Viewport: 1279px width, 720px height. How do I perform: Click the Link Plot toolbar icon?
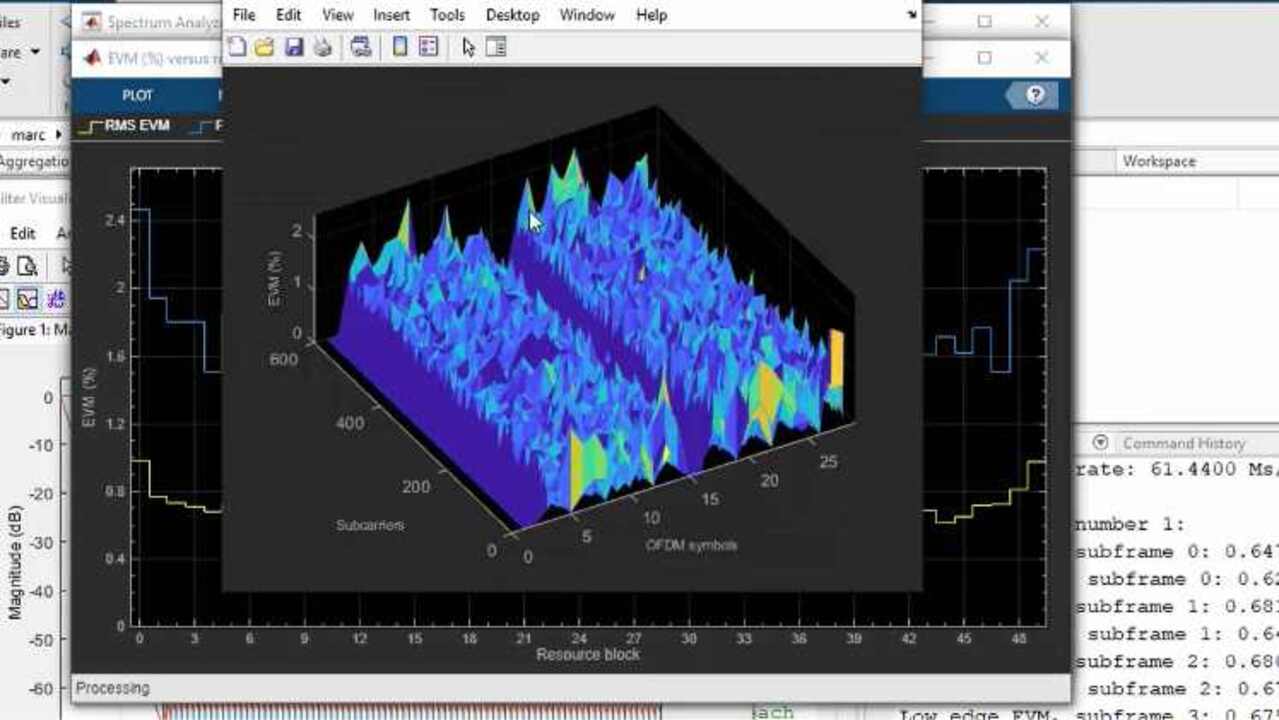point(361,47)
